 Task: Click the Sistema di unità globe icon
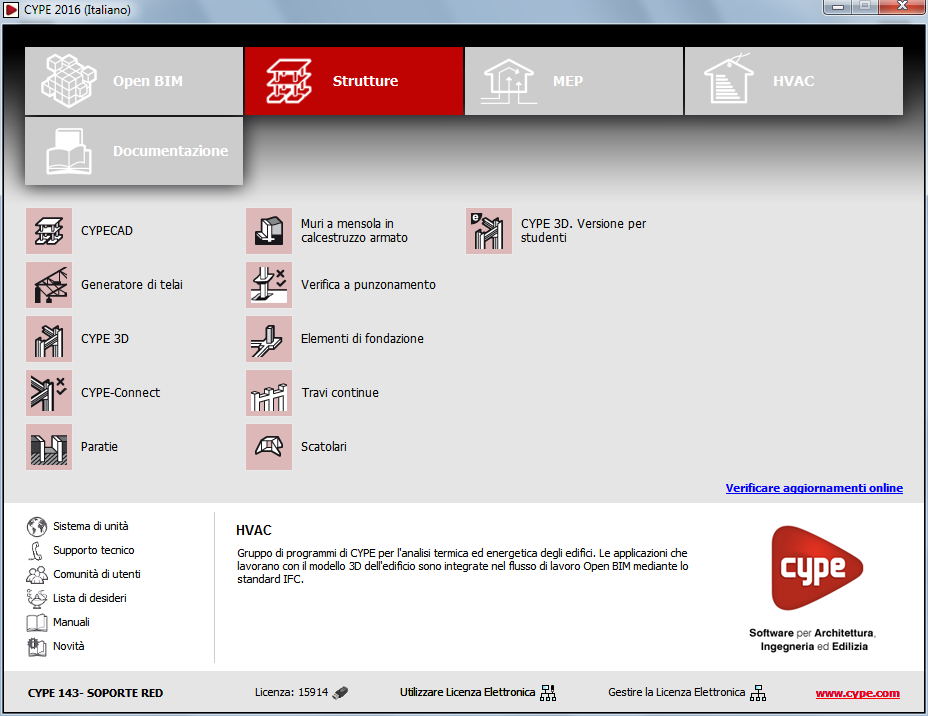click(x=37, y=526)
